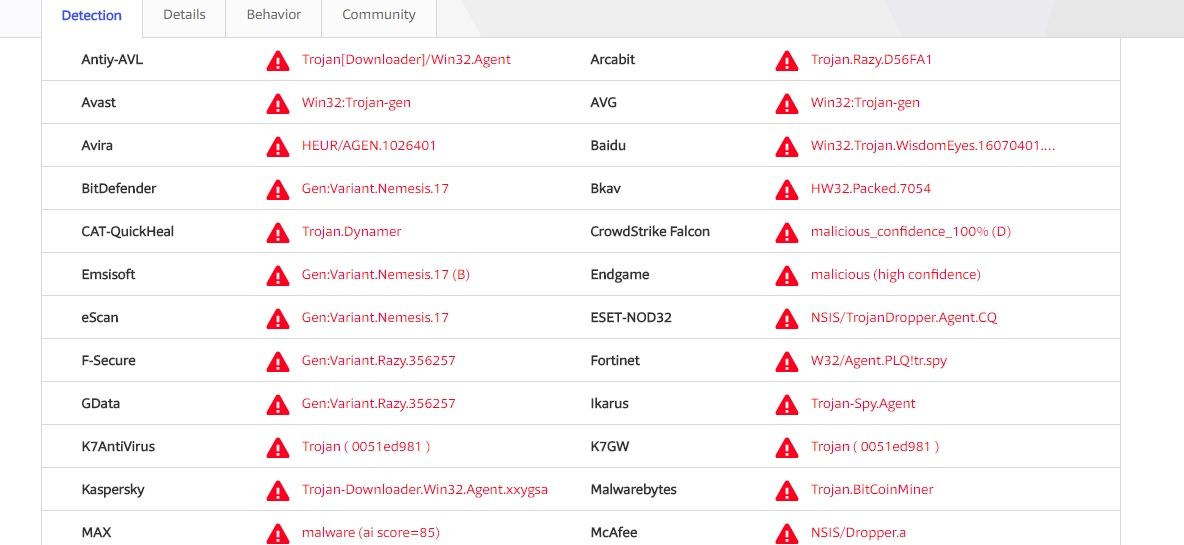Image resolution: width=1184 pixels, height=545 pixels.
Task: Click the warning triangle for Kaspersky
Action: (x=277, y=491)
